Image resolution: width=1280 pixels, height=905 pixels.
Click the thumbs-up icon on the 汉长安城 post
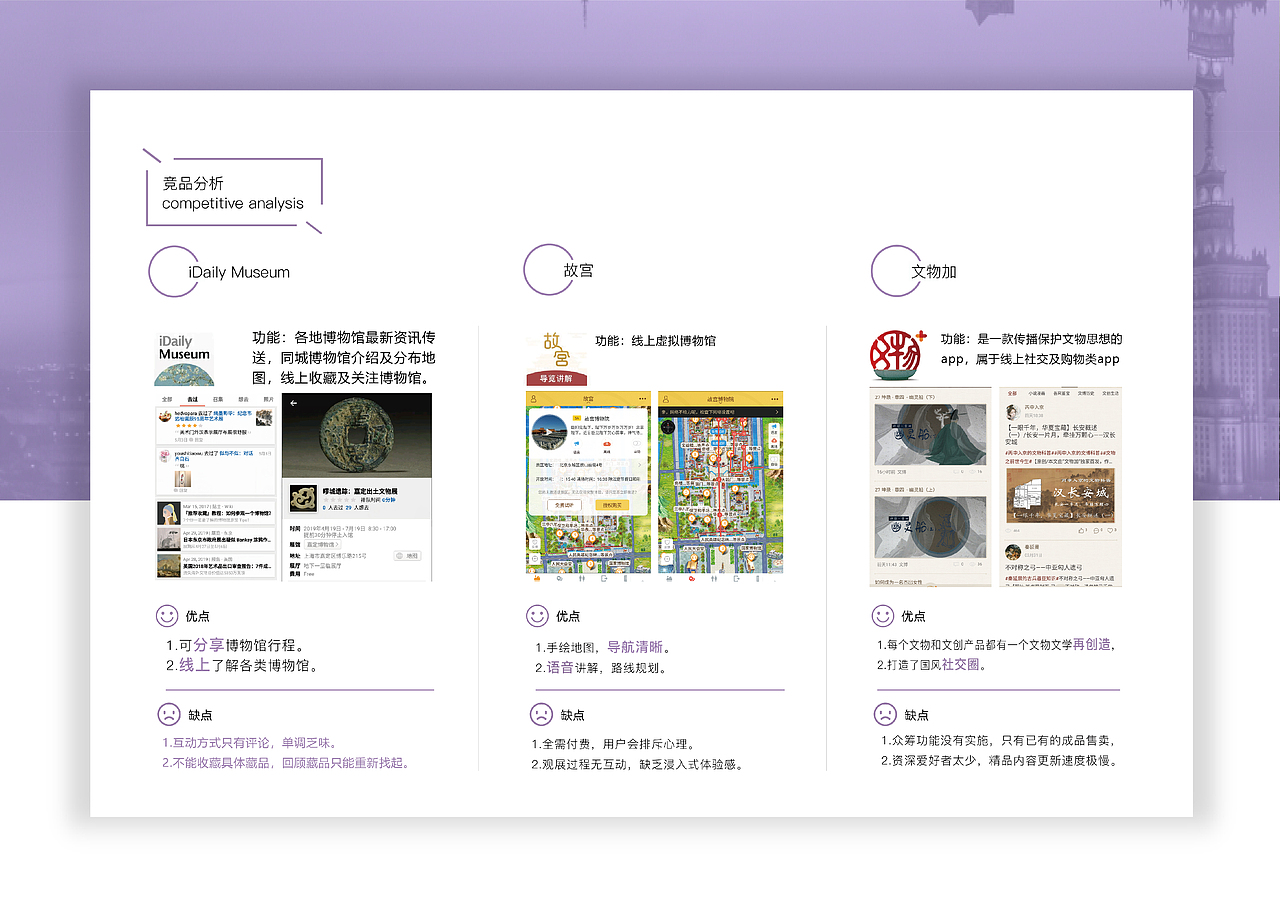[1082, 531]
